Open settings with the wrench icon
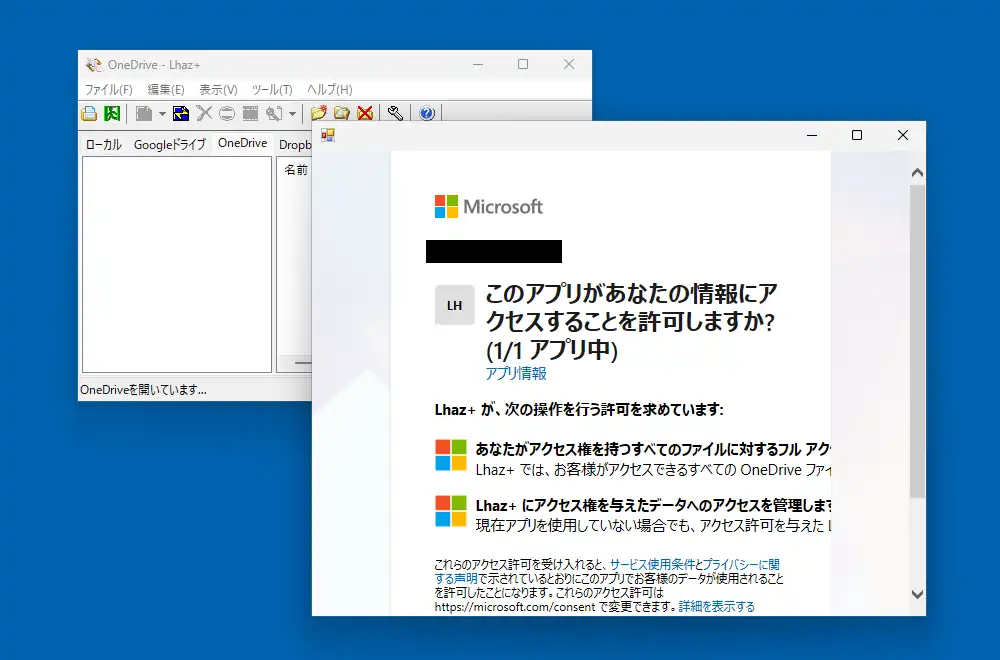The width and height of the screenshot is (1000, 660). coord(396,114)
